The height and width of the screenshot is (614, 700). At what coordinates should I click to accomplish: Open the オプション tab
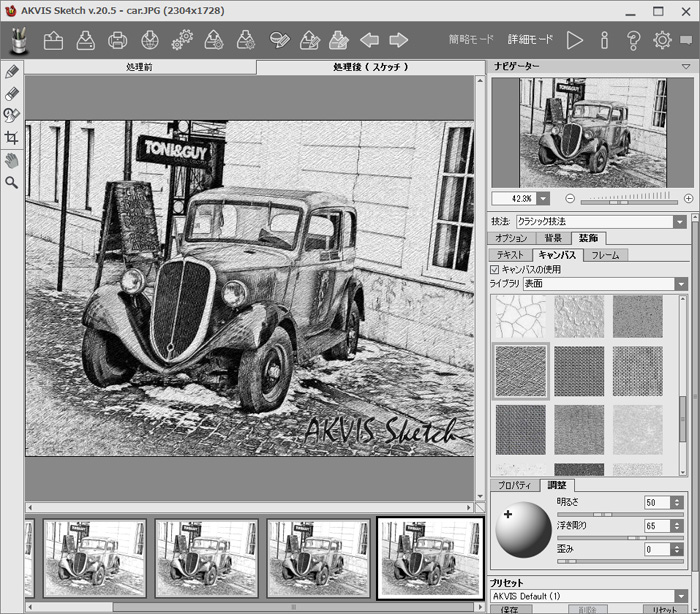pyautogui.click(x=511, y=238)
